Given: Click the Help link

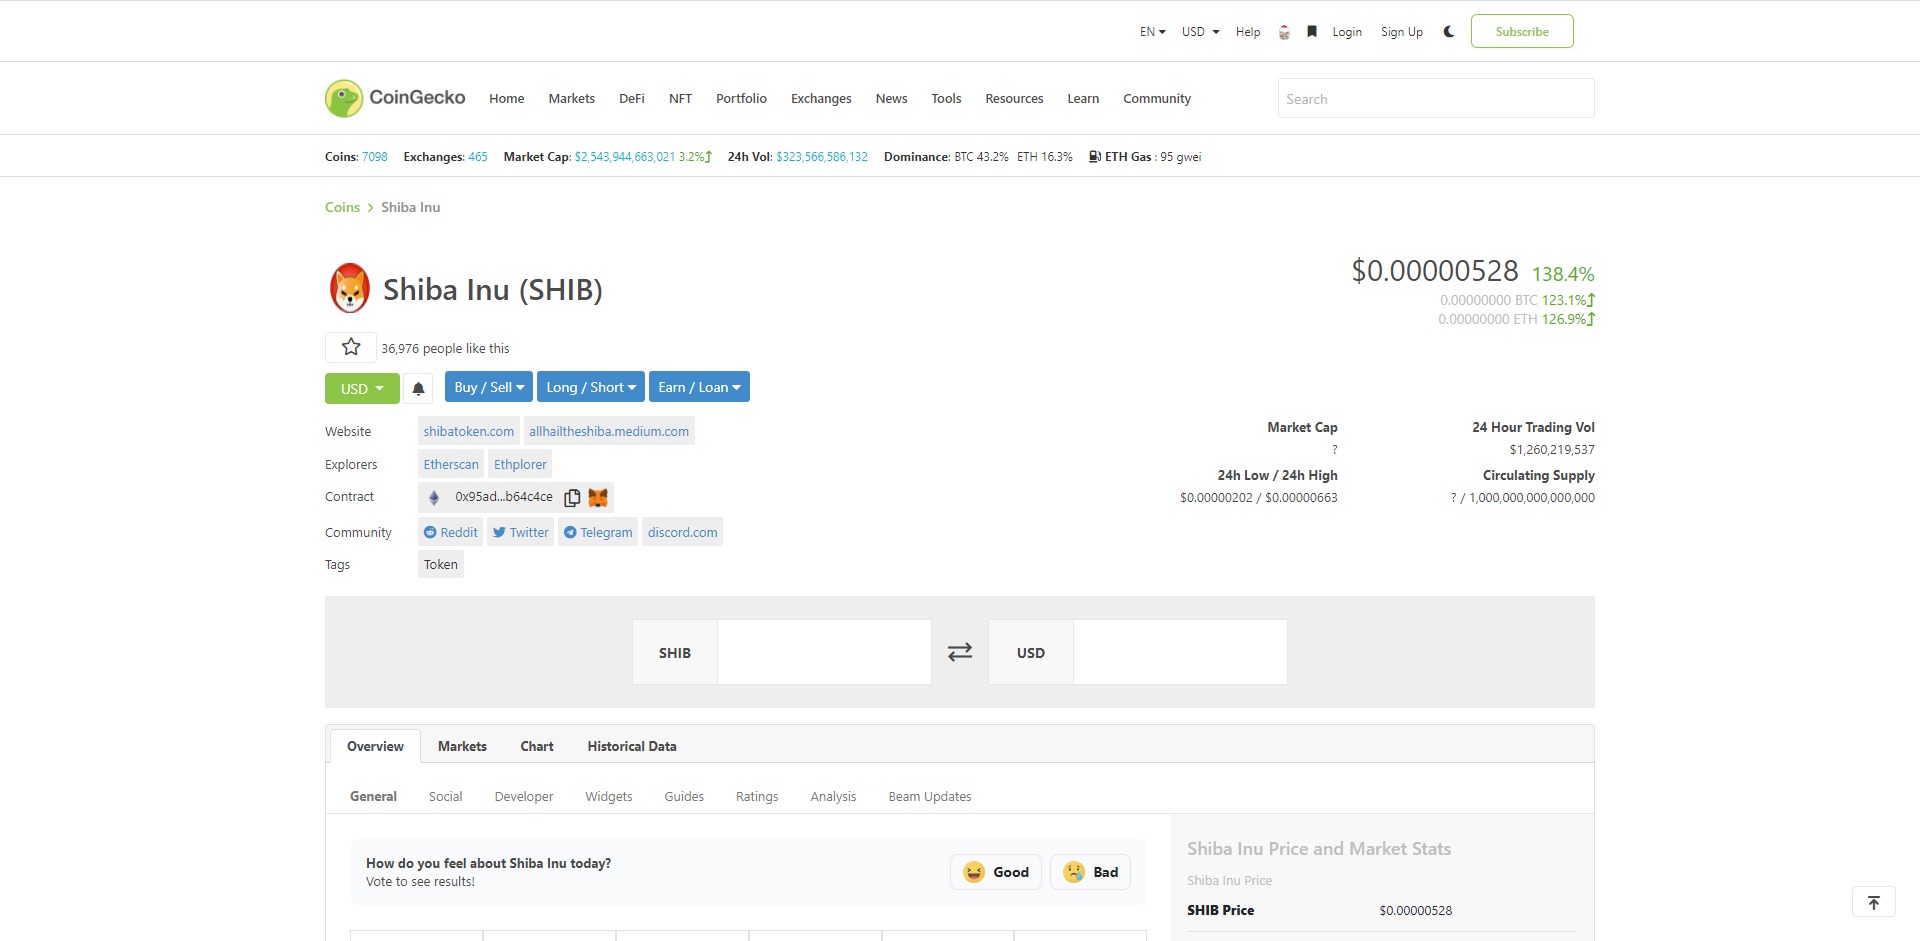Looking at the screenshot, I should [1248, 32].
